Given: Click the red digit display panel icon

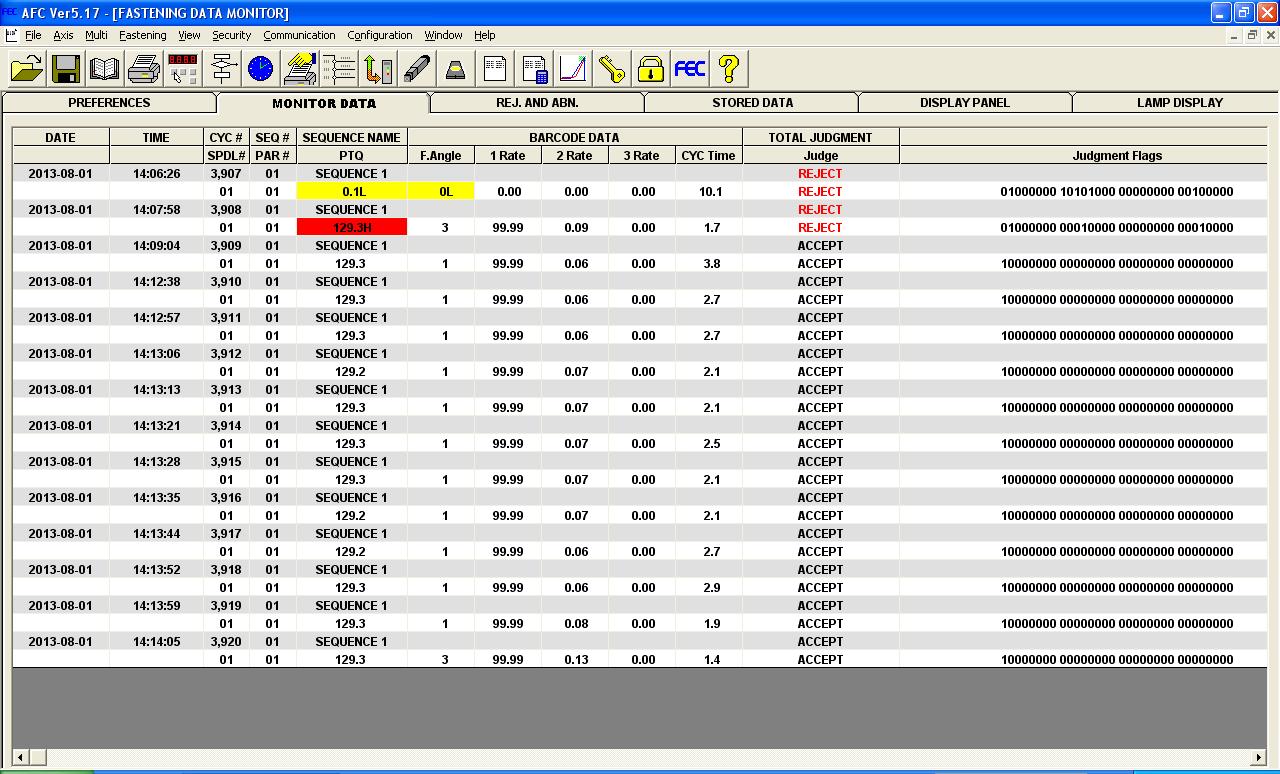Looking at the screenshot, I should click(x=183, y=69).
